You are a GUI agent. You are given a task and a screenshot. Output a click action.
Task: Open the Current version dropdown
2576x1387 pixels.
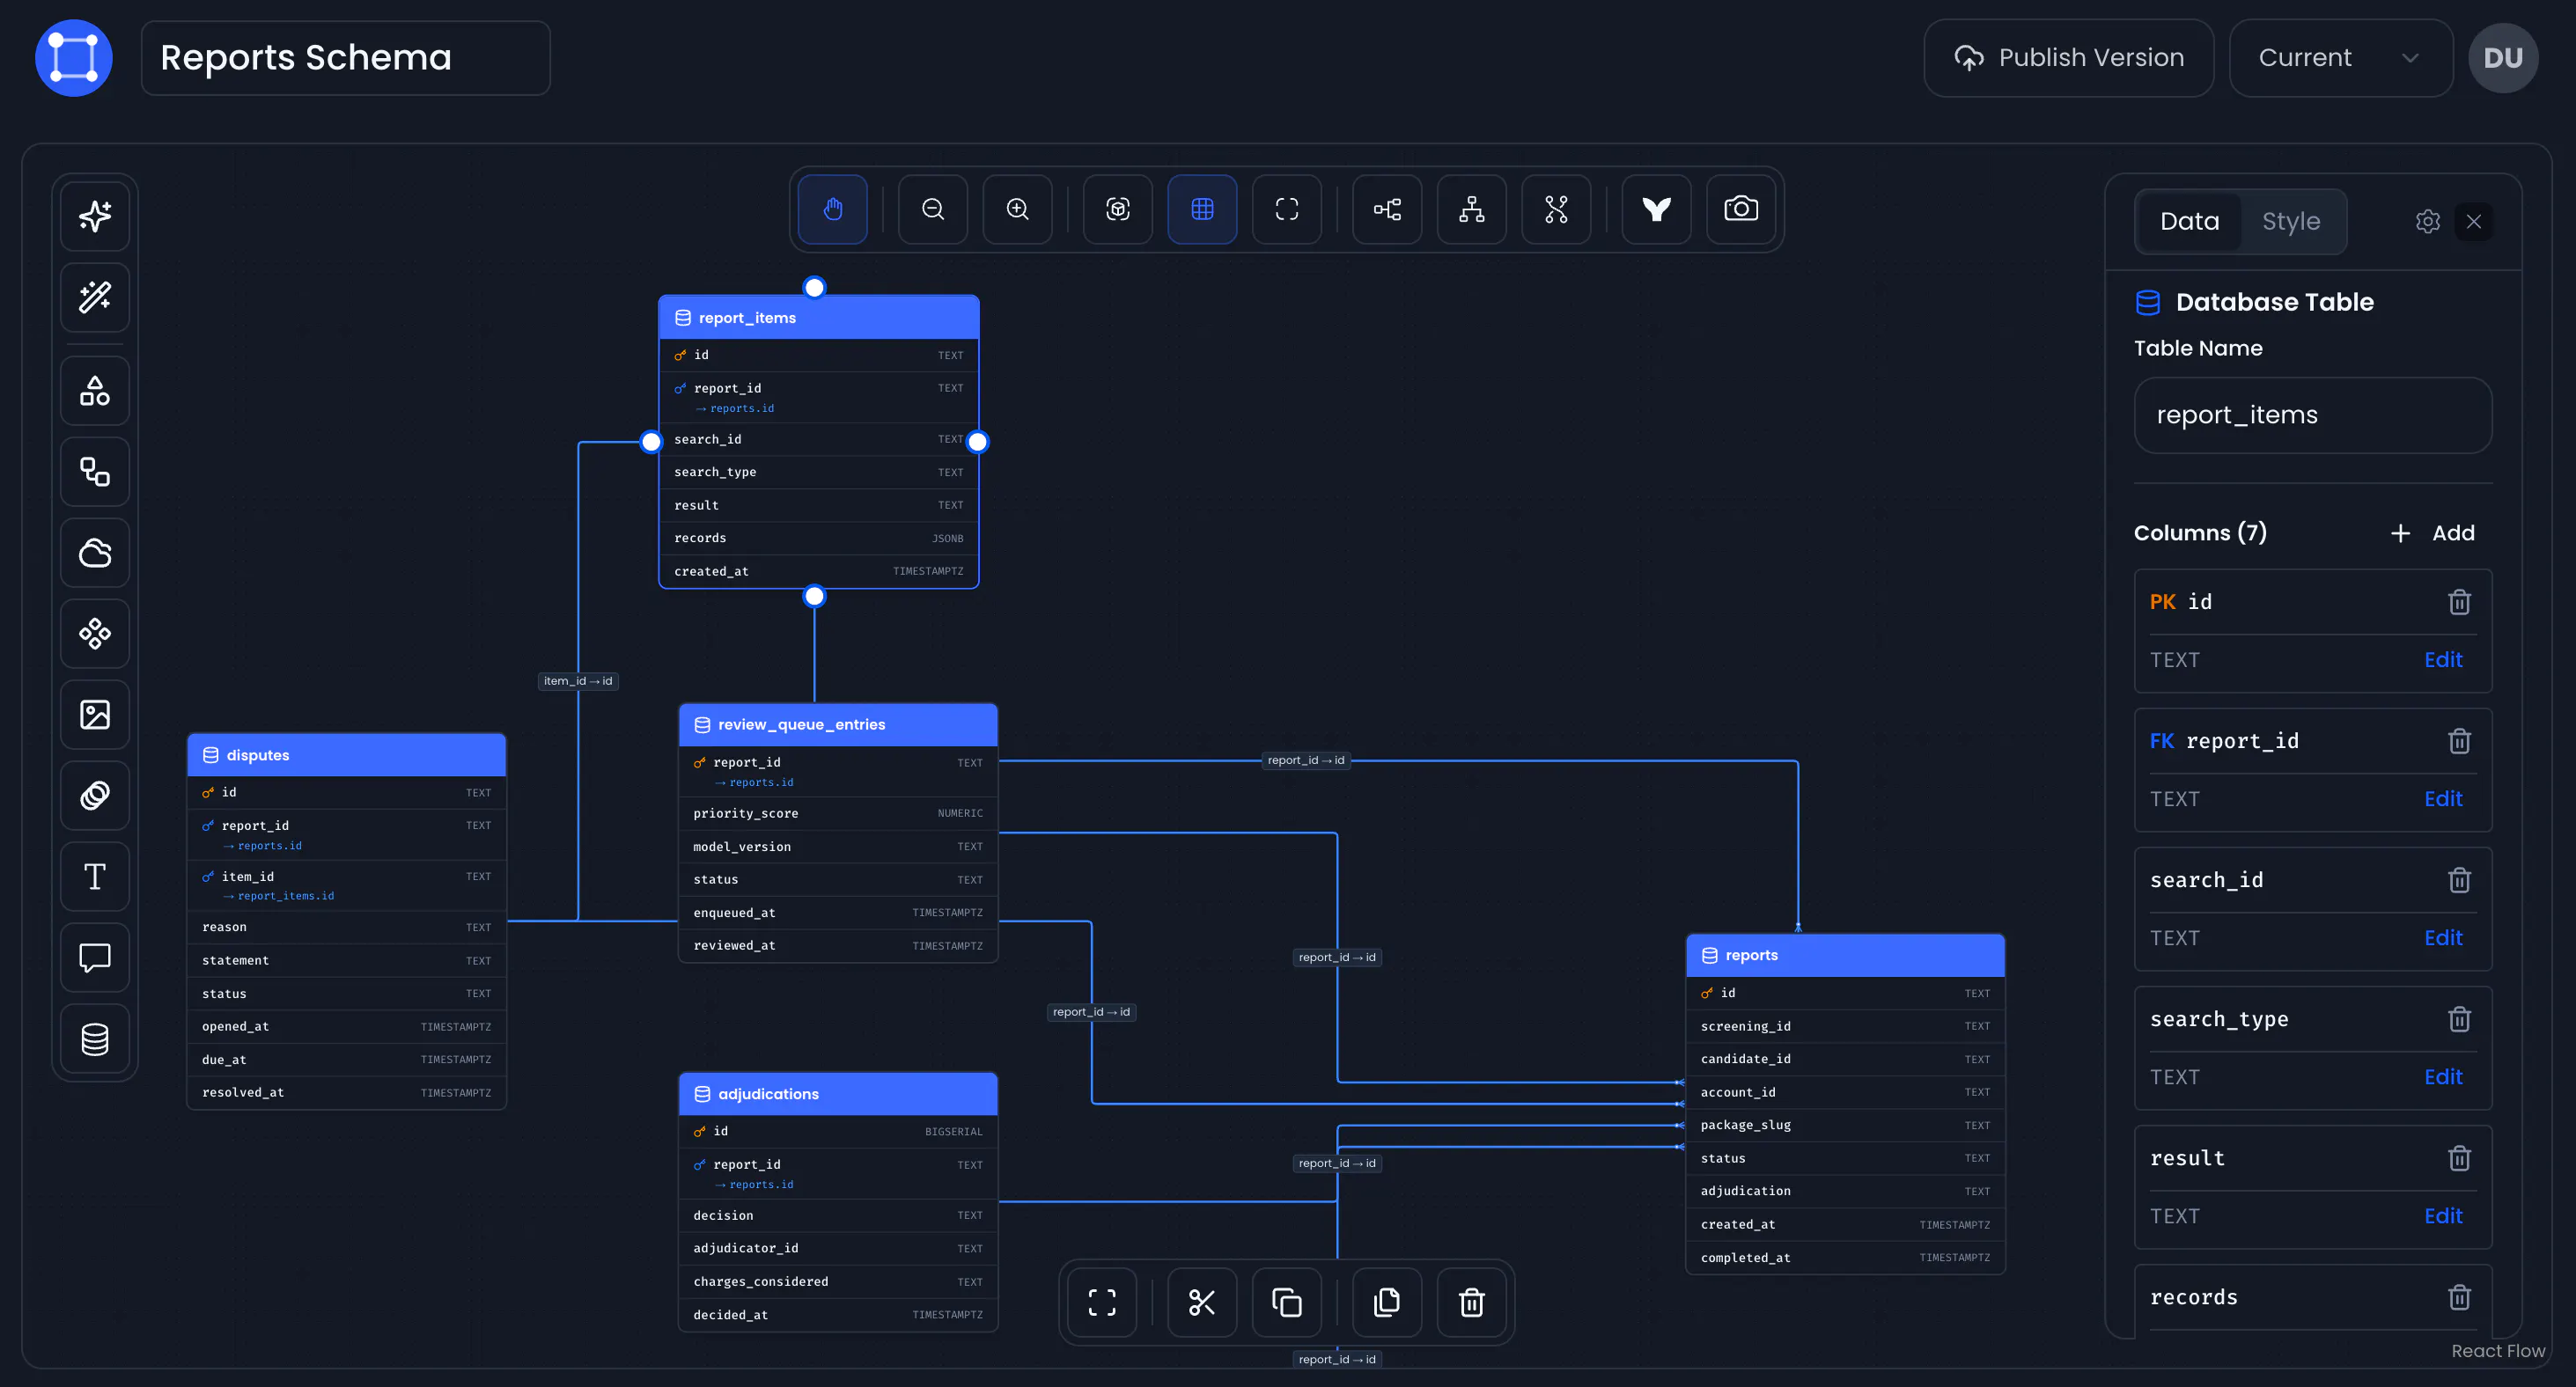[2340, 58]
